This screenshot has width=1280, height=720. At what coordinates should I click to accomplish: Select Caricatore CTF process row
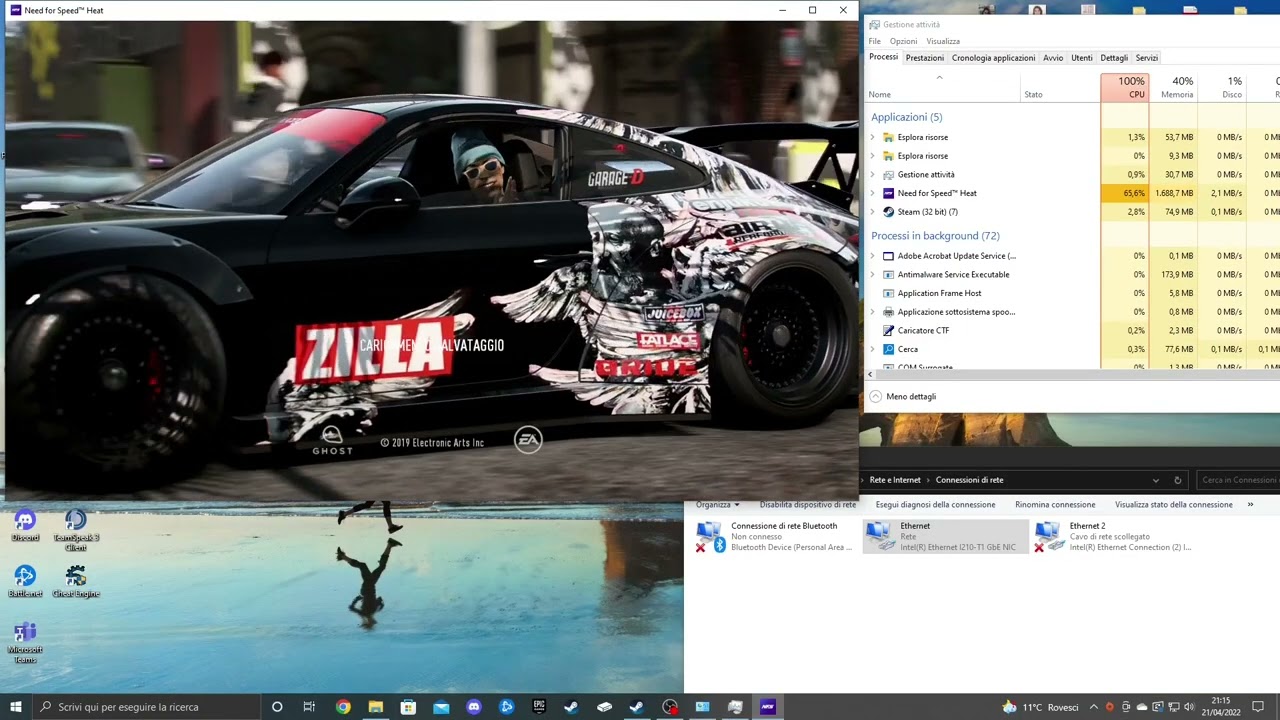(1072, 330)
